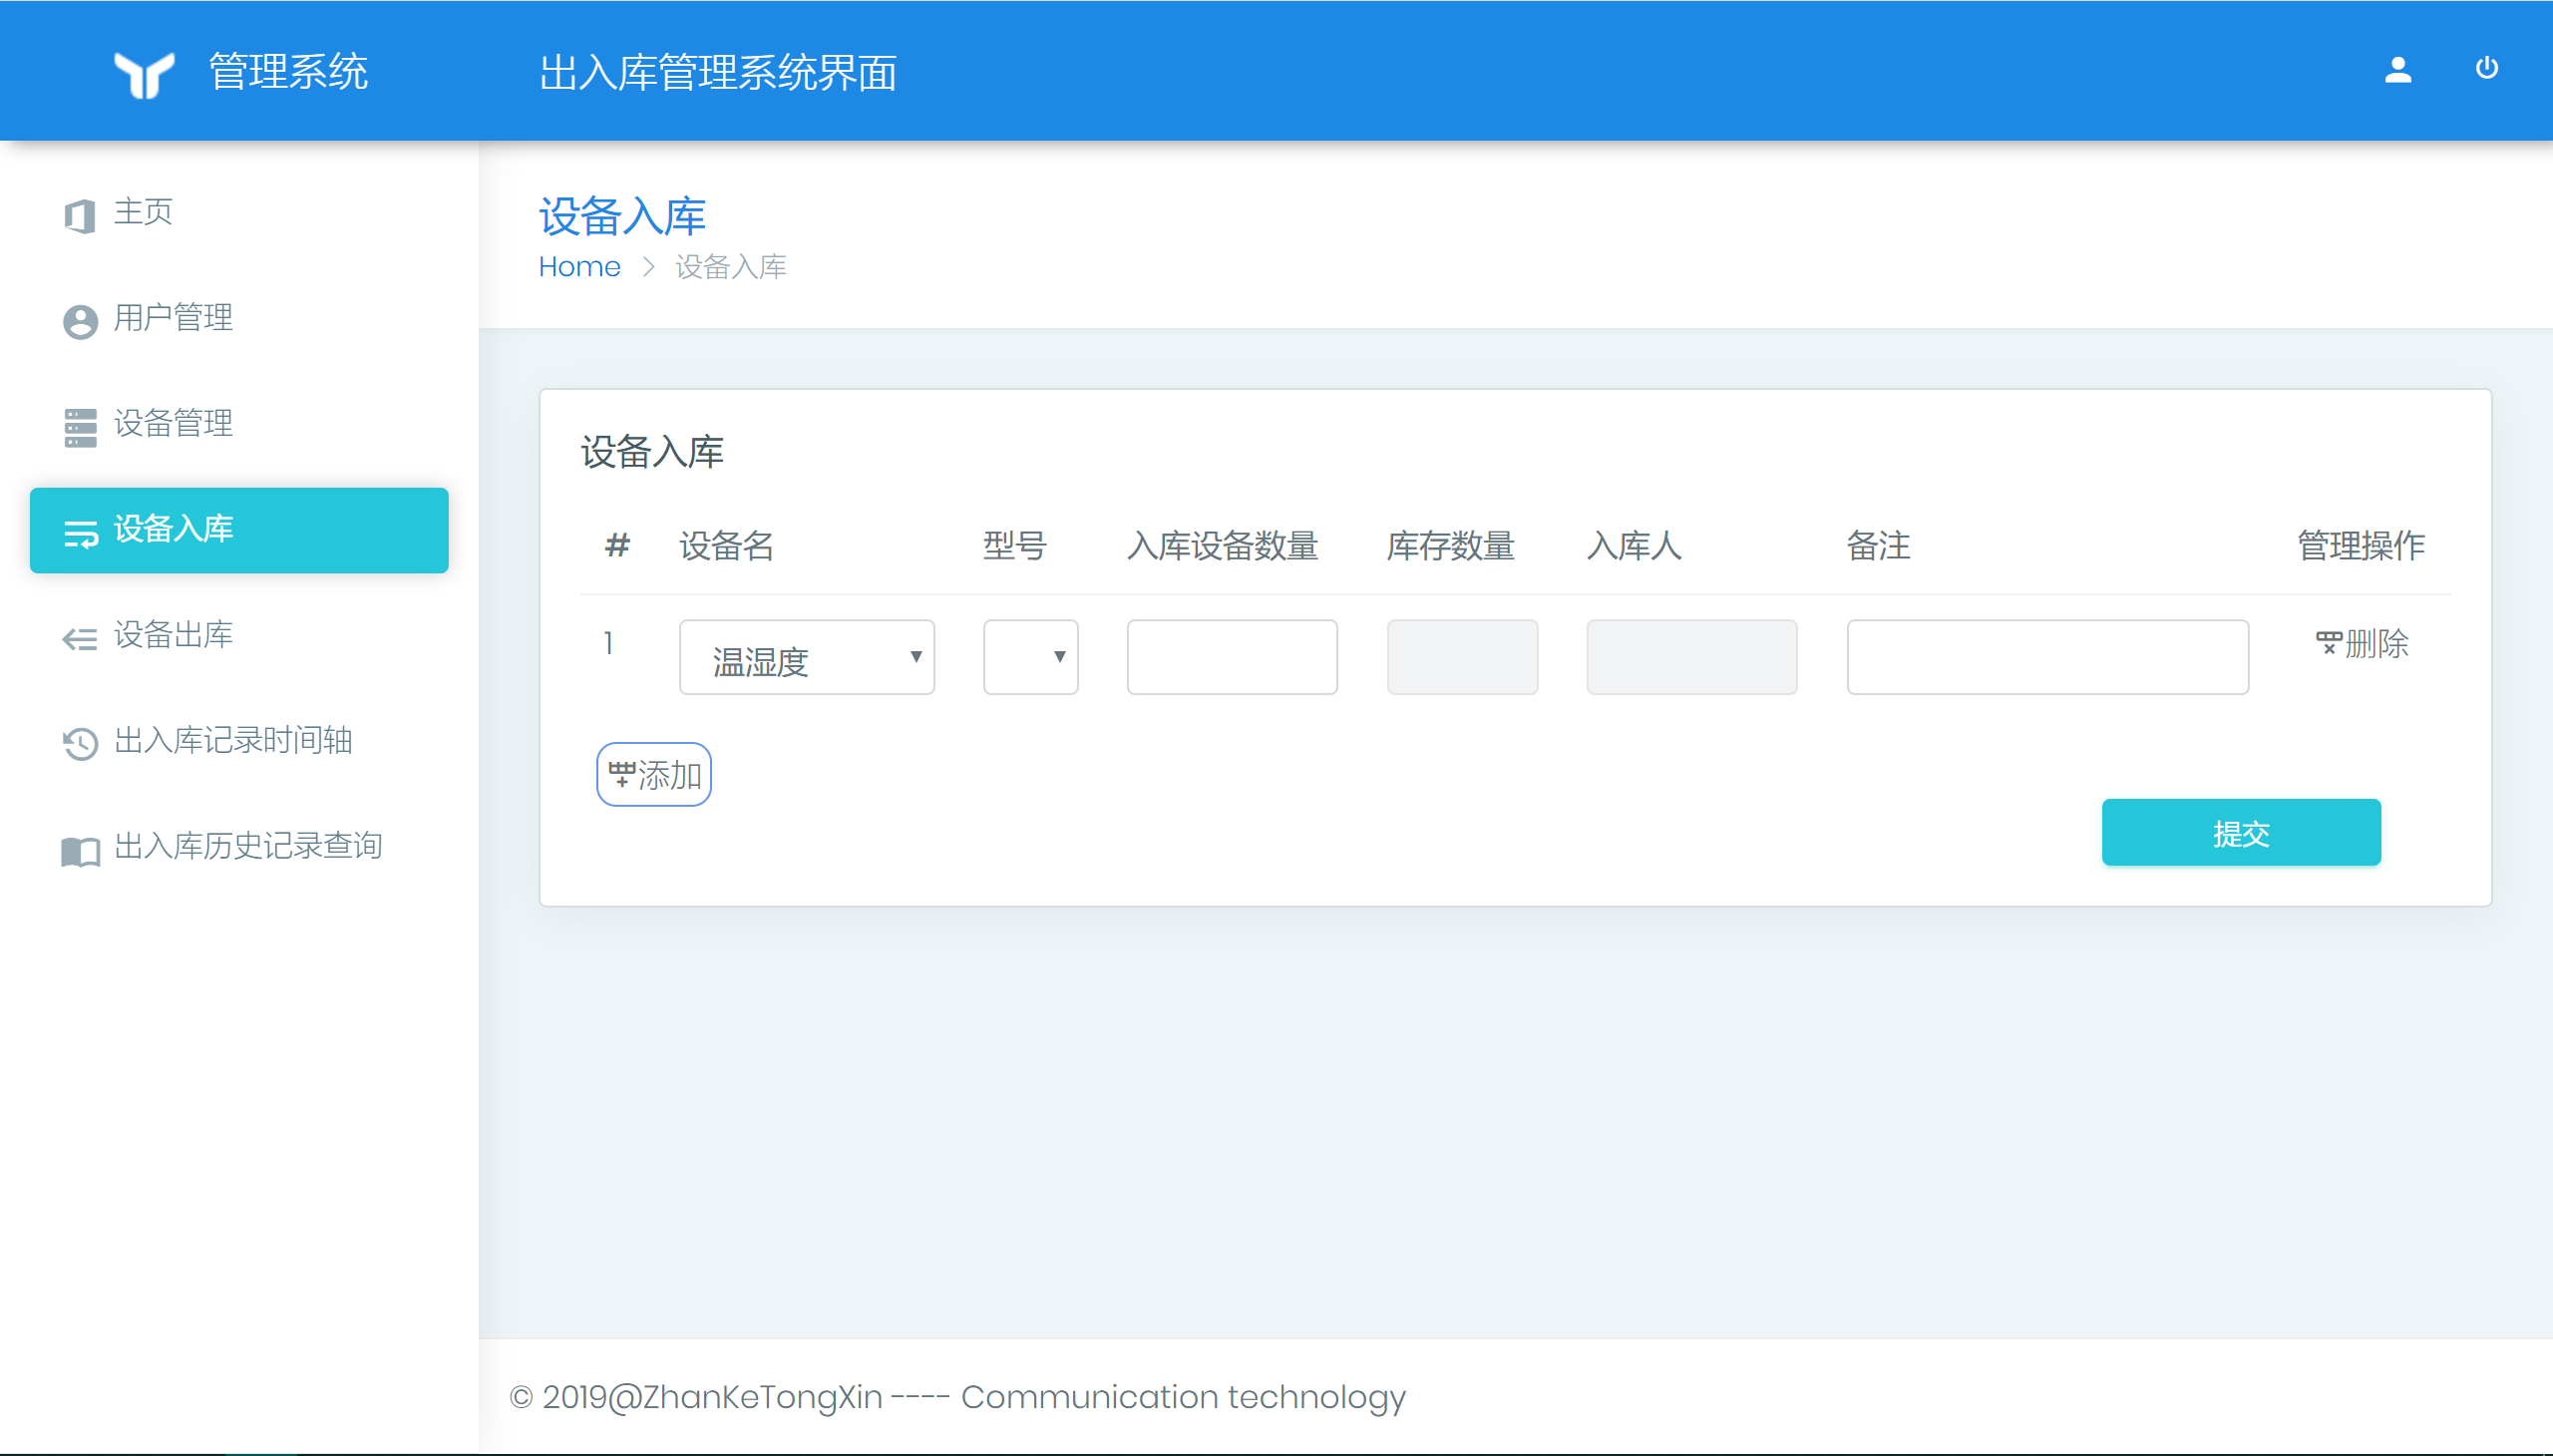This screenshot has width=2553, height=1456.
Task: Open the user profile icon
Action: pos(2398,70)
